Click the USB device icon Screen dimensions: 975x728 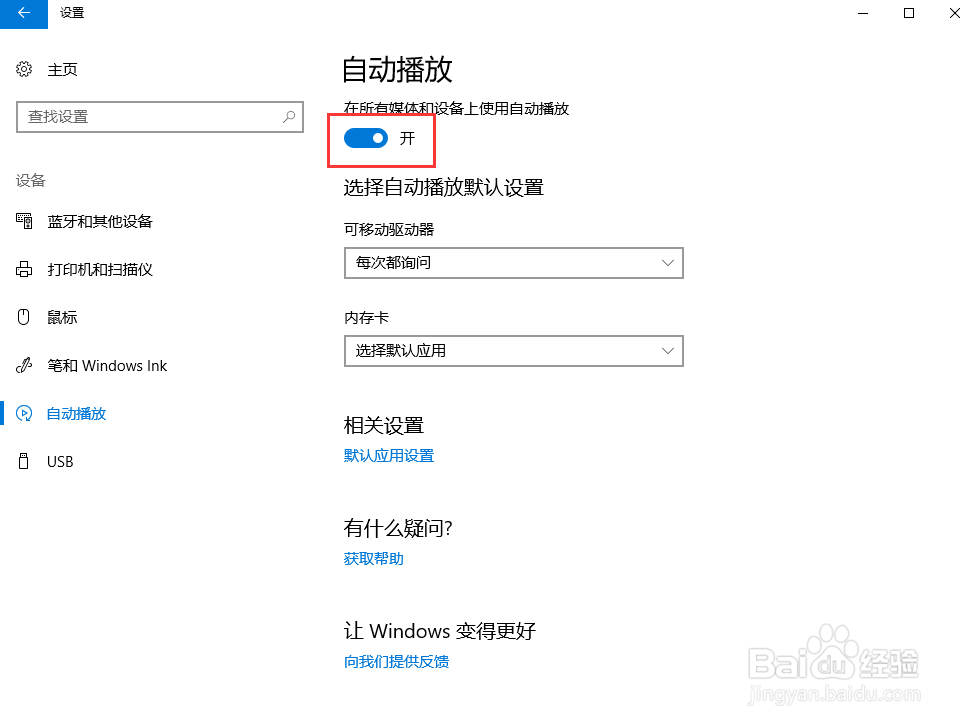click(25, 461)
